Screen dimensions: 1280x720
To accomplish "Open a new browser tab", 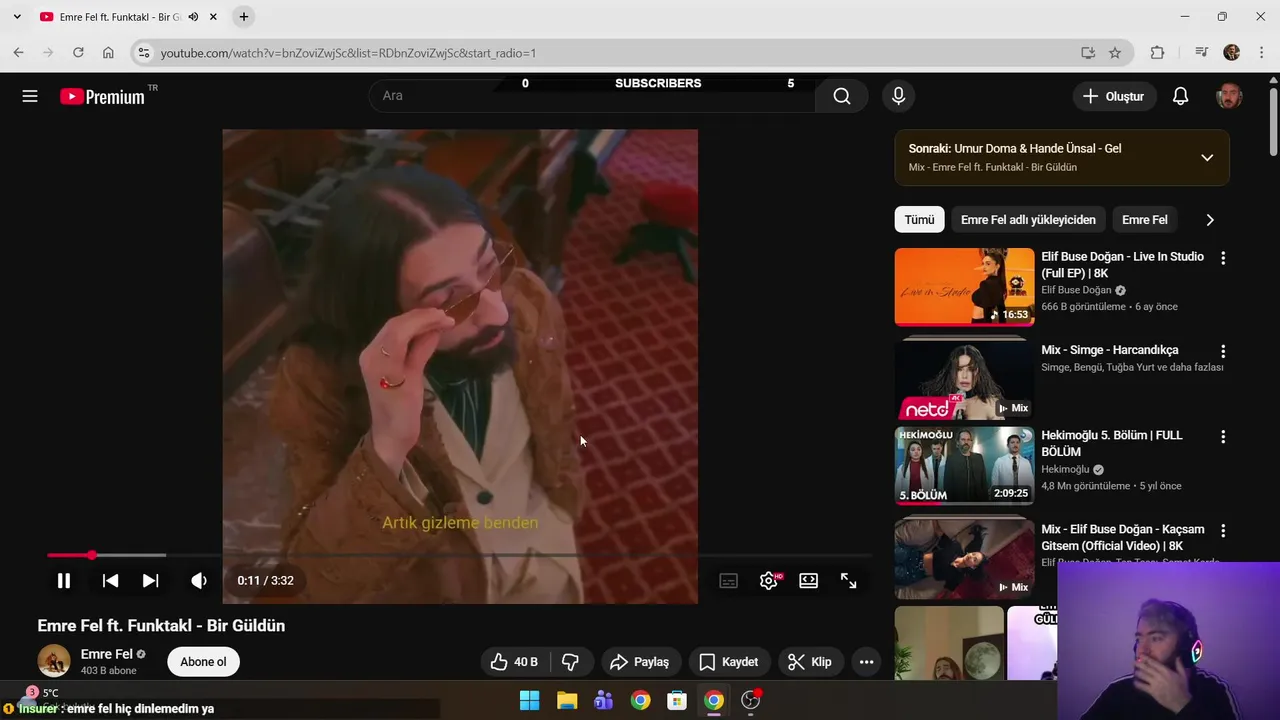I will (244, 17).
